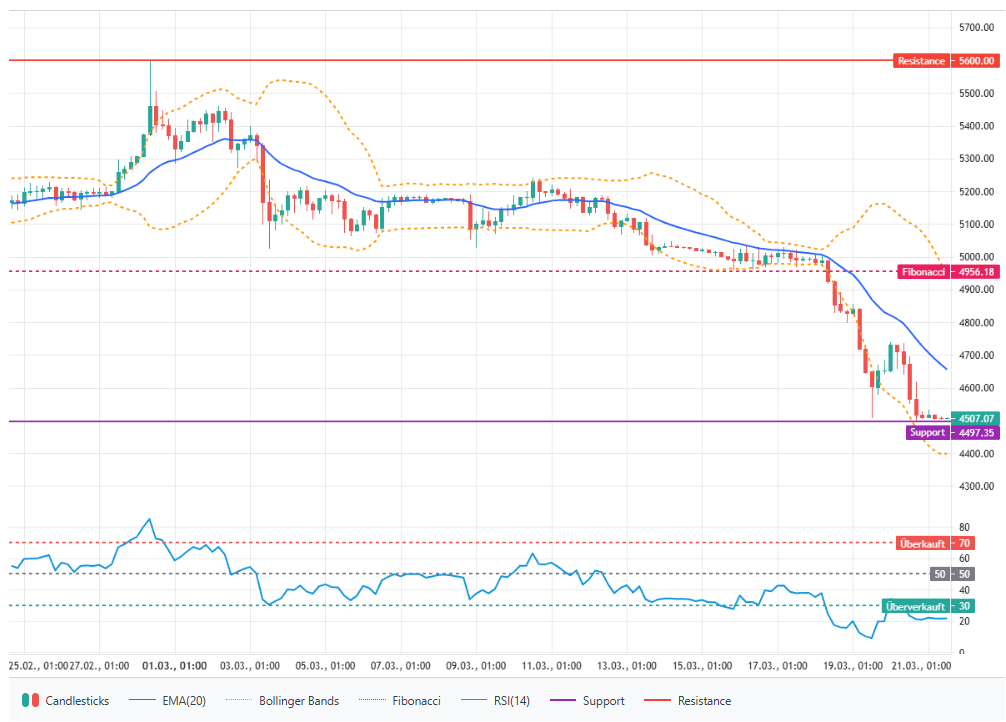Screen dimensions: 1006x722
Task: Click the EMA(20) line icon in legend
Action: coord(140,700)
